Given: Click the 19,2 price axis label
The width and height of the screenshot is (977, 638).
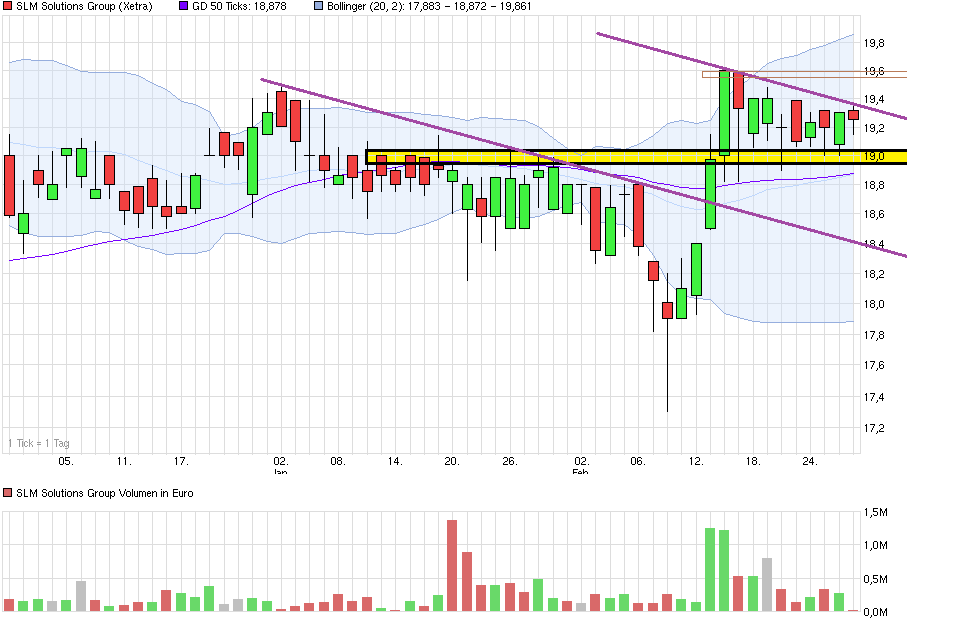Looking at the screenshot, I should coord(874,128).
